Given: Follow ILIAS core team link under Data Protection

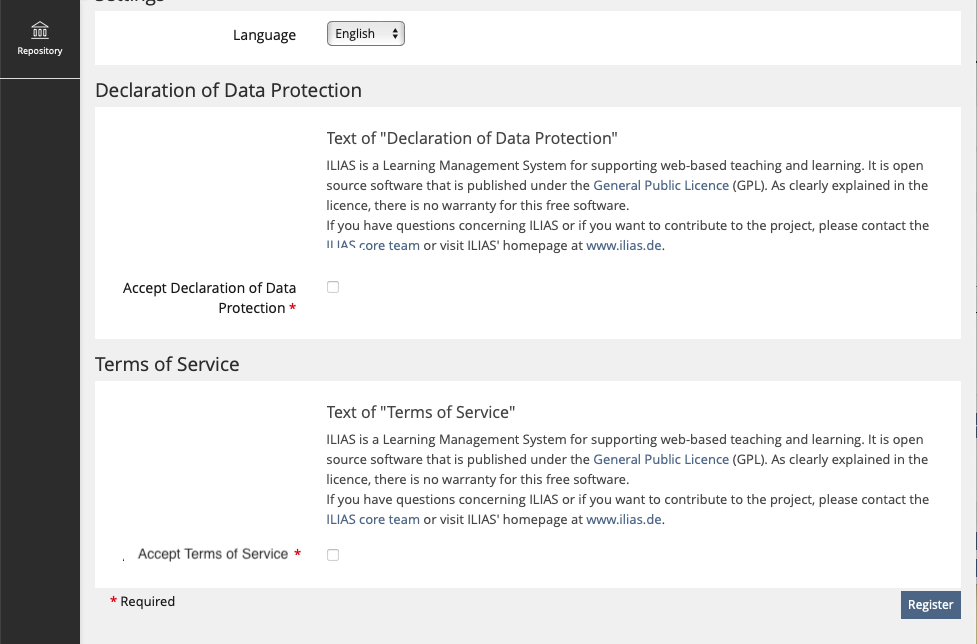Looking at the screenshot, I should (373, 245).
